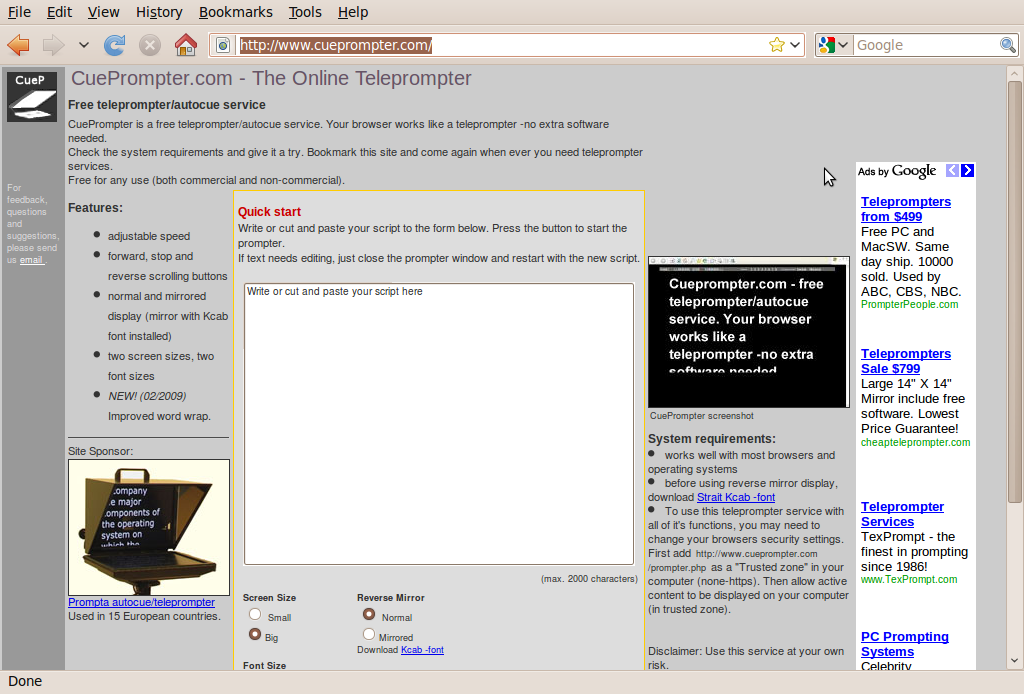Click the site identity icon in address bar
1024x694 pixels.
223,45
